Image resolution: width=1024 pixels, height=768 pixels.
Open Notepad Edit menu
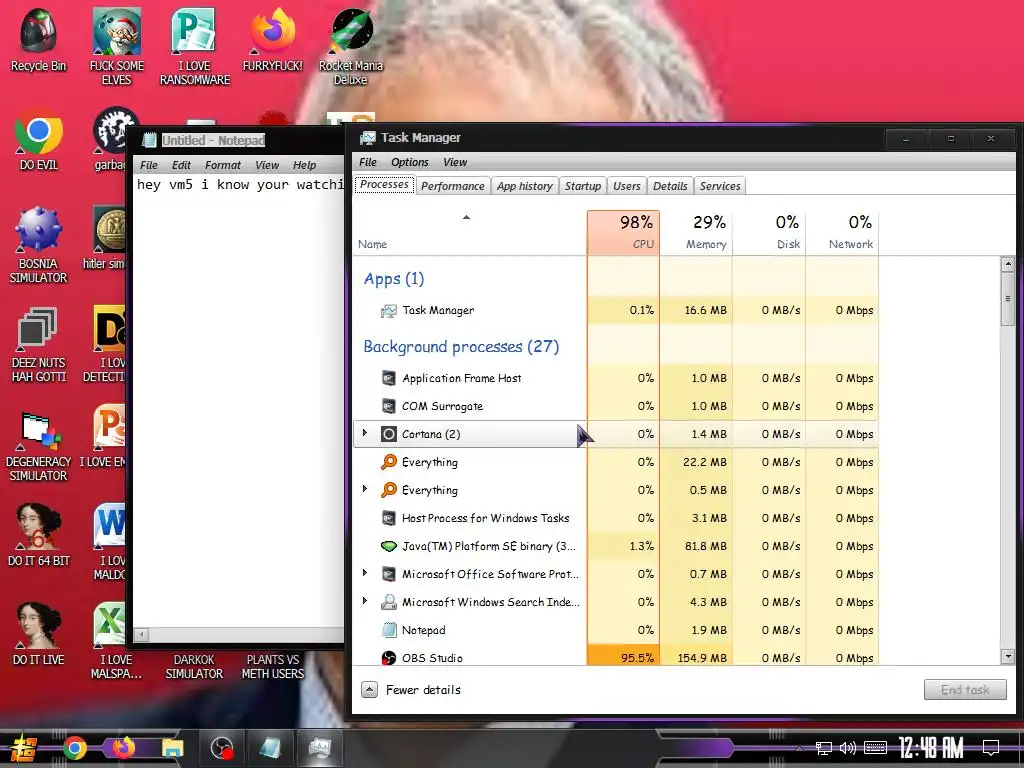[x=181, y=165]
